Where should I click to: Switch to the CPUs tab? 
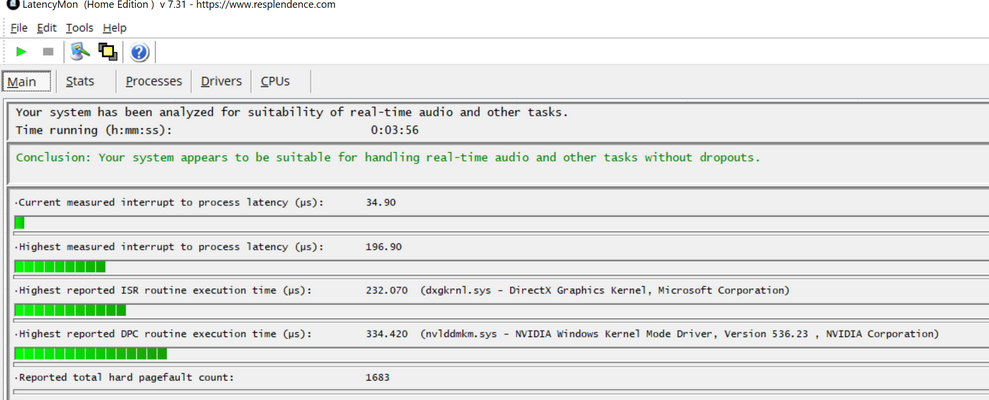[276, 81]
